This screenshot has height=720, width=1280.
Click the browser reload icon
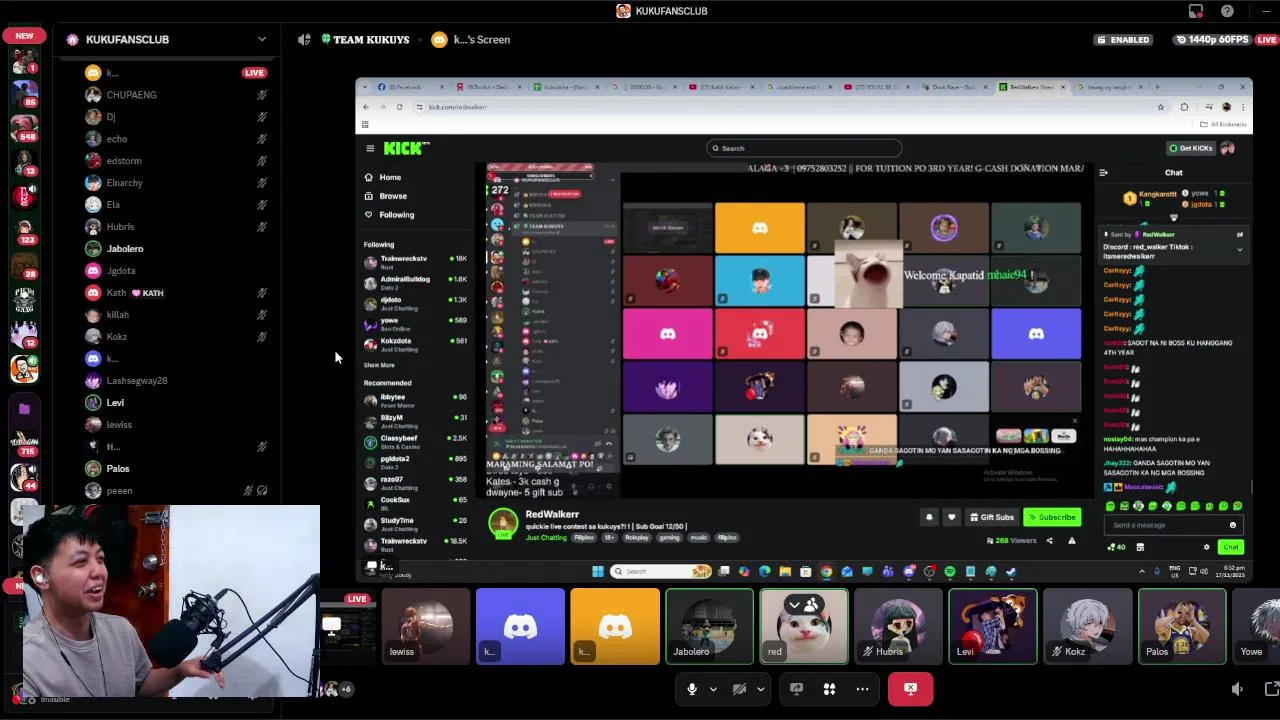(399, 107)
